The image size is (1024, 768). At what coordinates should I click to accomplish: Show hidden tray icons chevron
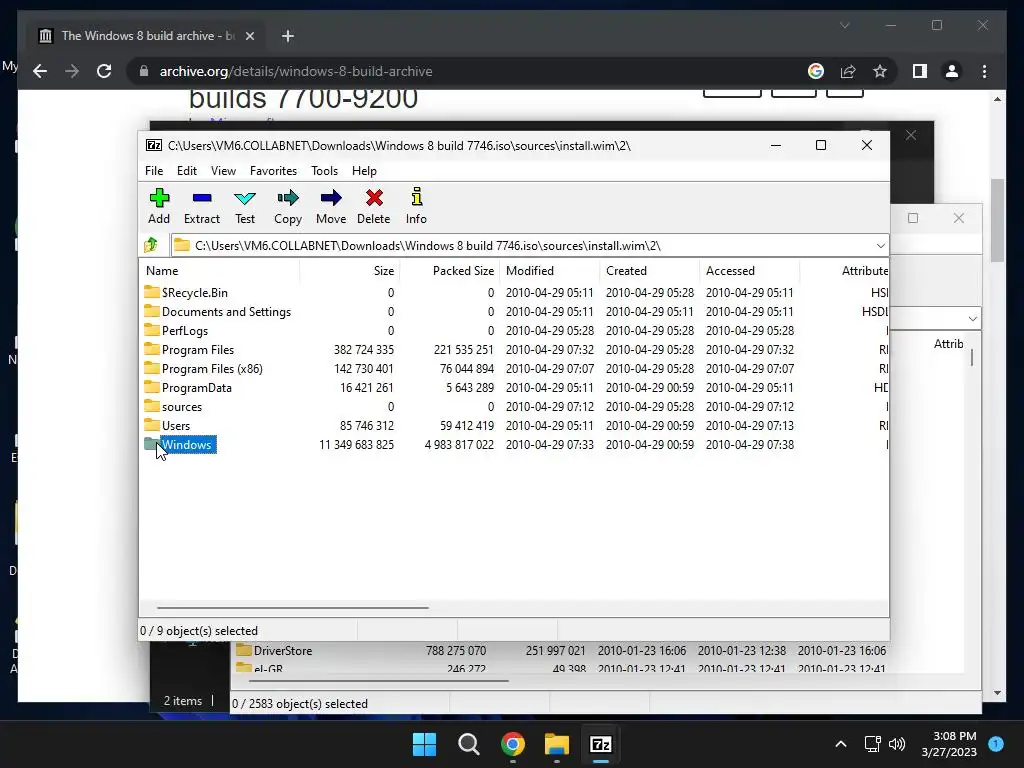pyautogui.click(x=840, y=744)
